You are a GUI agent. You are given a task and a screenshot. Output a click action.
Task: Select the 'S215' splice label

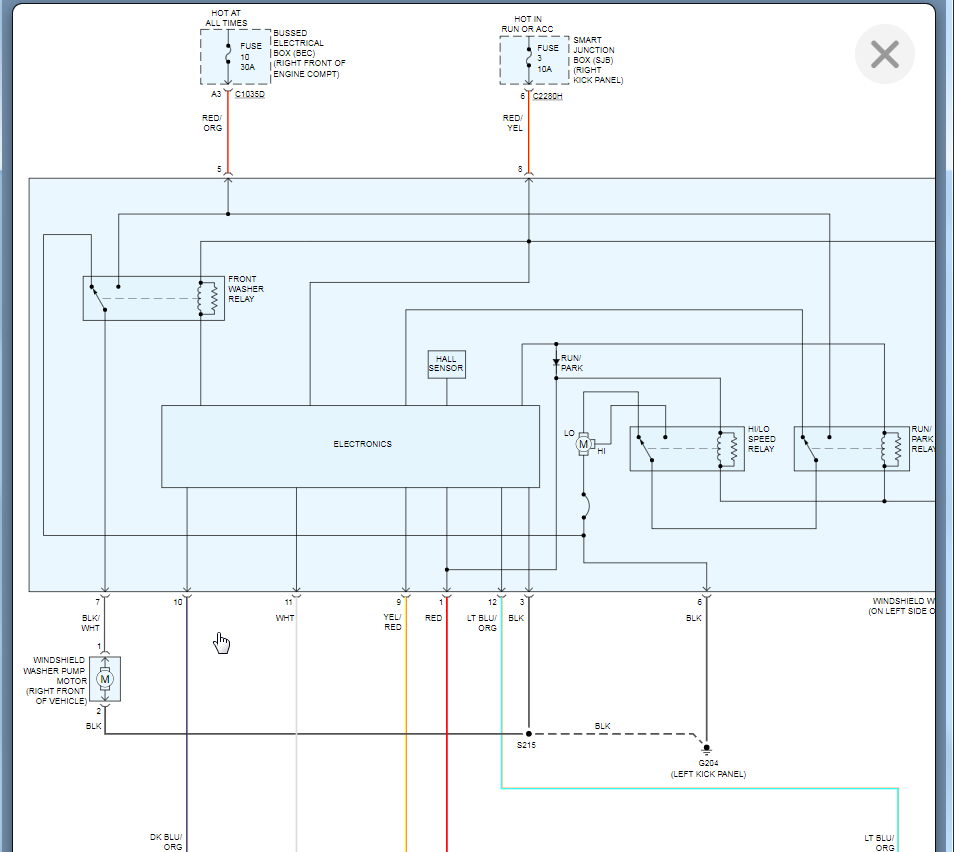(526, 746)
